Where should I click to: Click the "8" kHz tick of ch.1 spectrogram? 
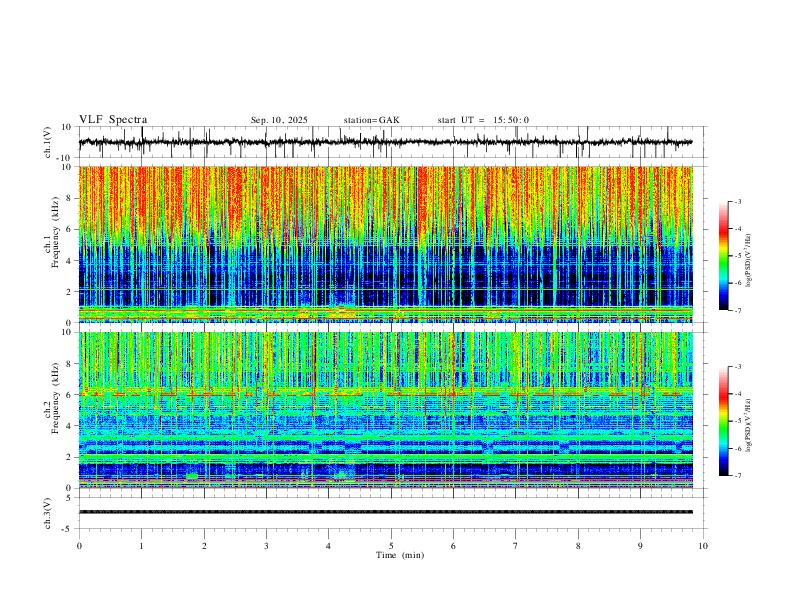click(x=69, y=198)
